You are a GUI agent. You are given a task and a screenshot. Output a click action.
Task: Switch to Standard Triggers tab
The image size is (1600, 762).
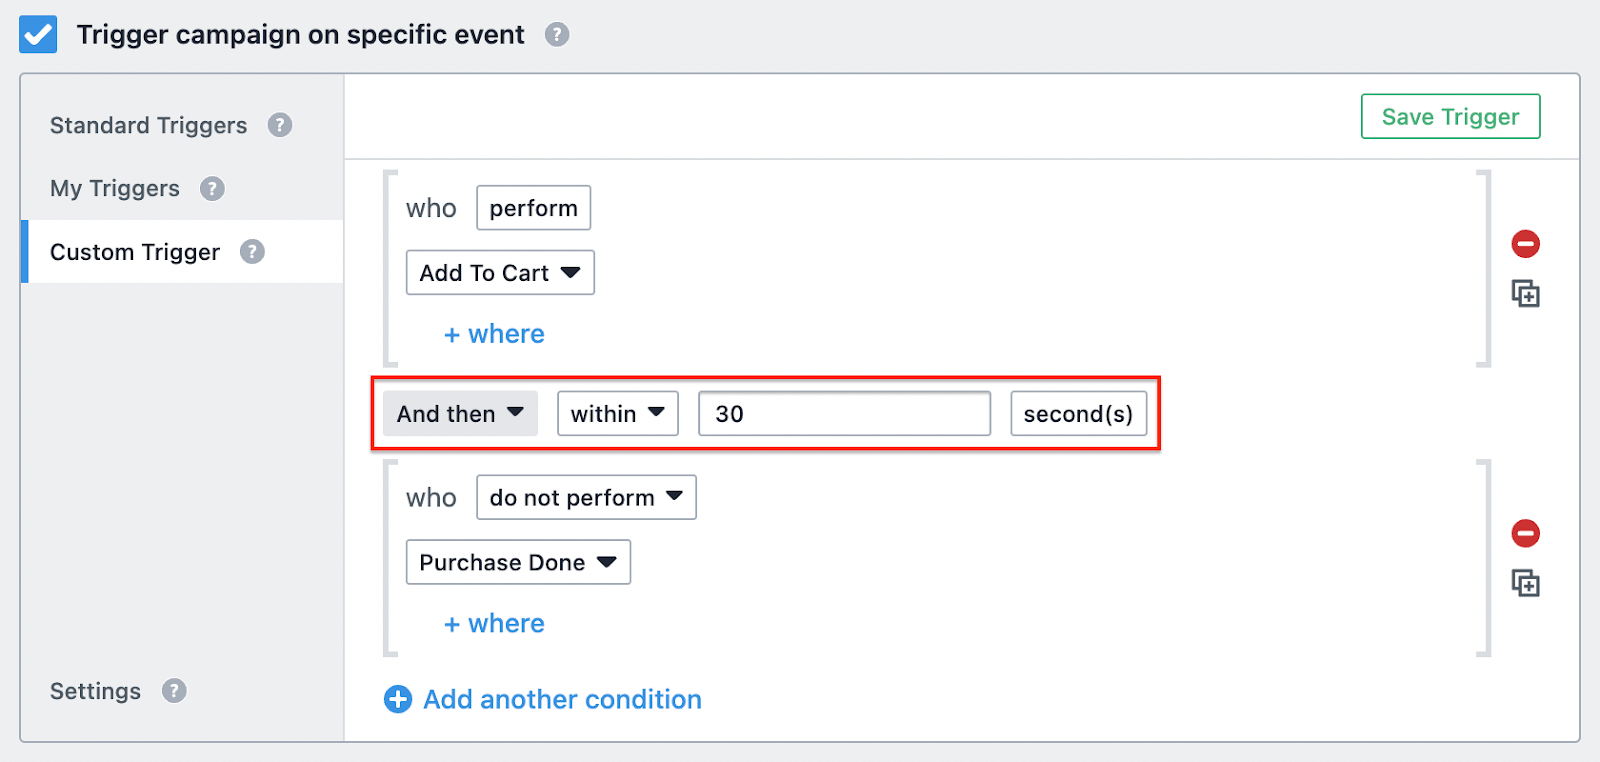click(148, 126)
